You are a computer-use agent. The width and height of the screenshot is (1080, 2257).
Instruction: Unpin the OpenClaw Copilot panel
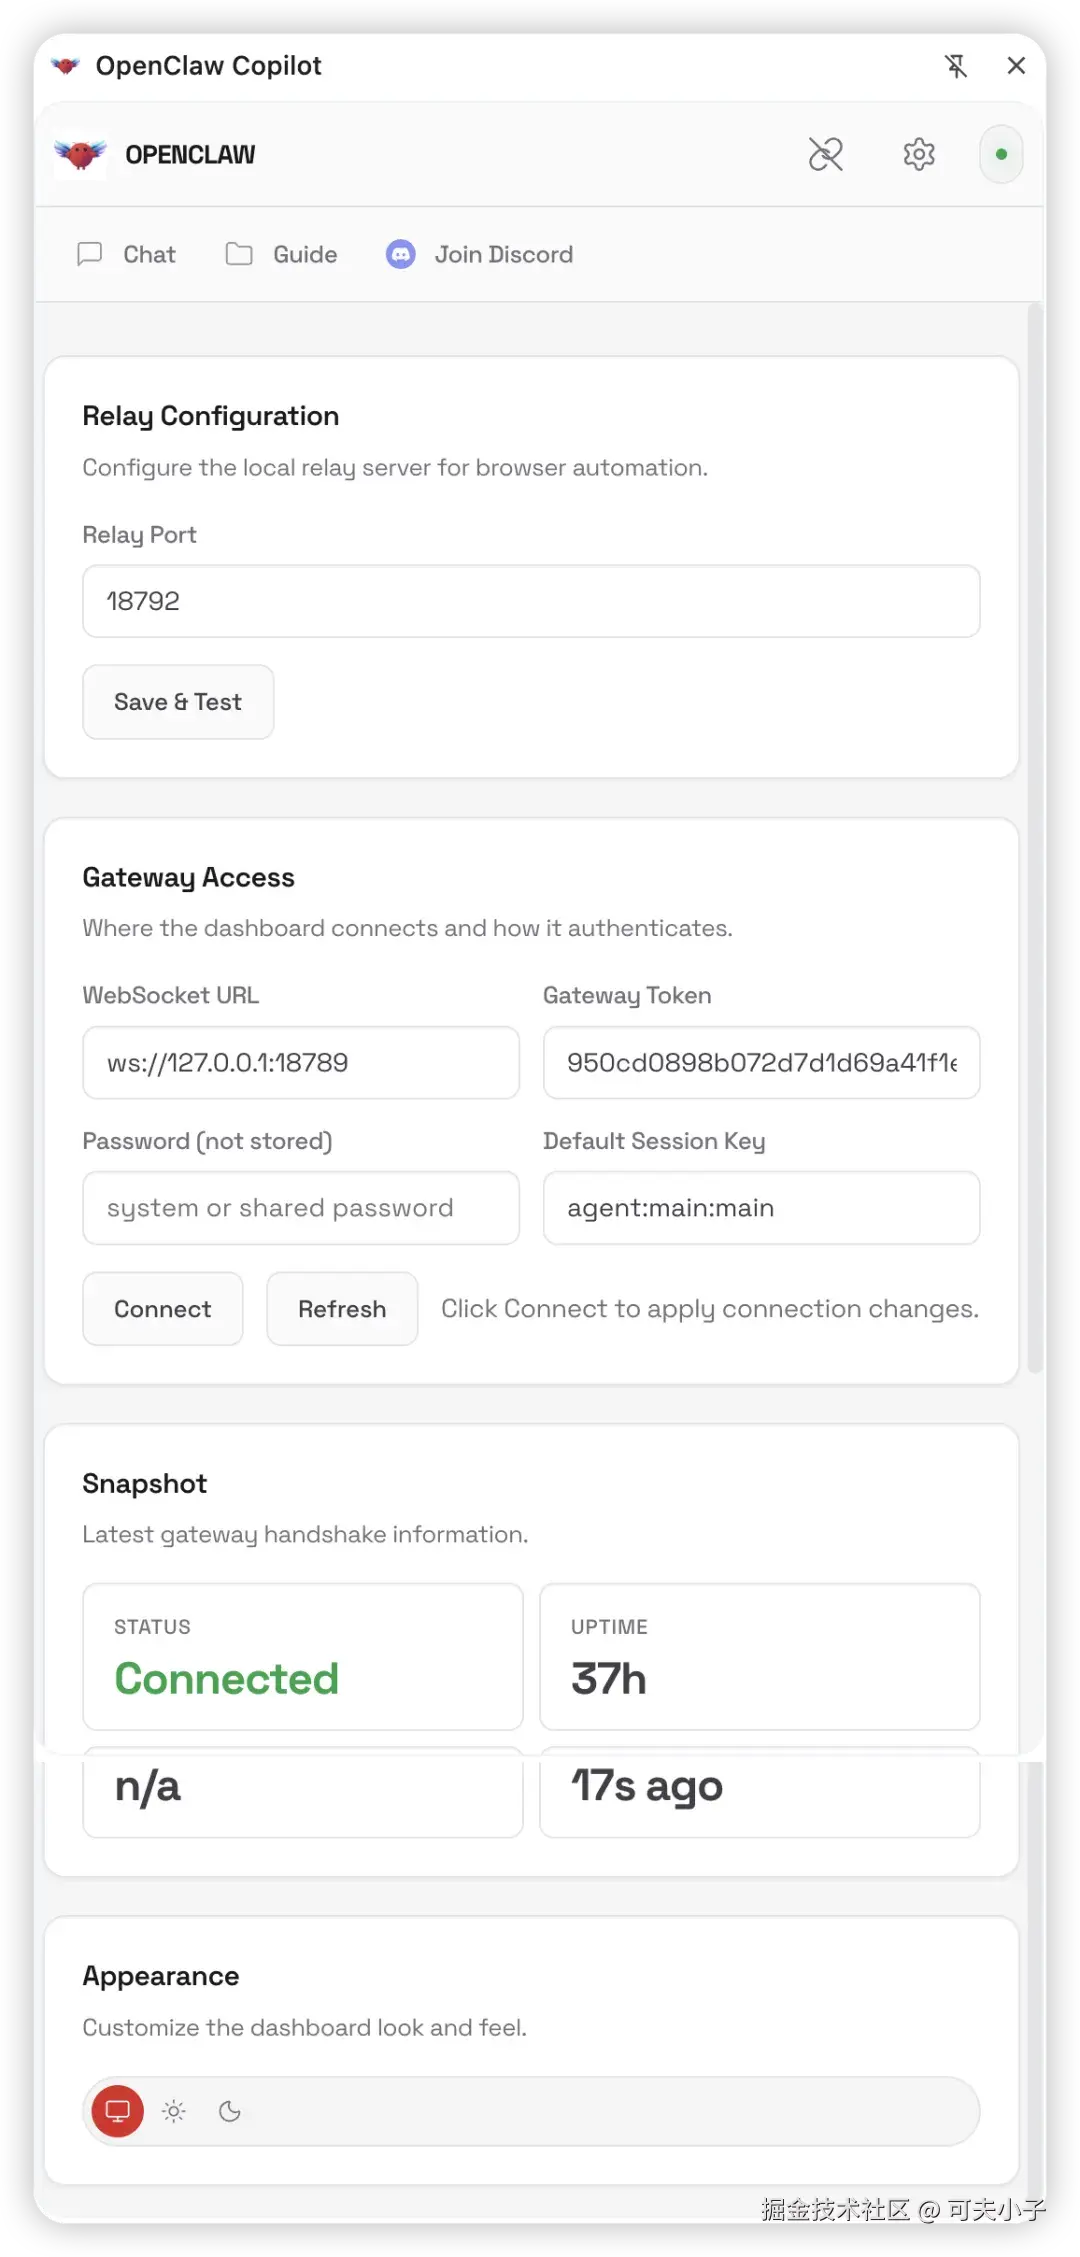click(956, 66)
